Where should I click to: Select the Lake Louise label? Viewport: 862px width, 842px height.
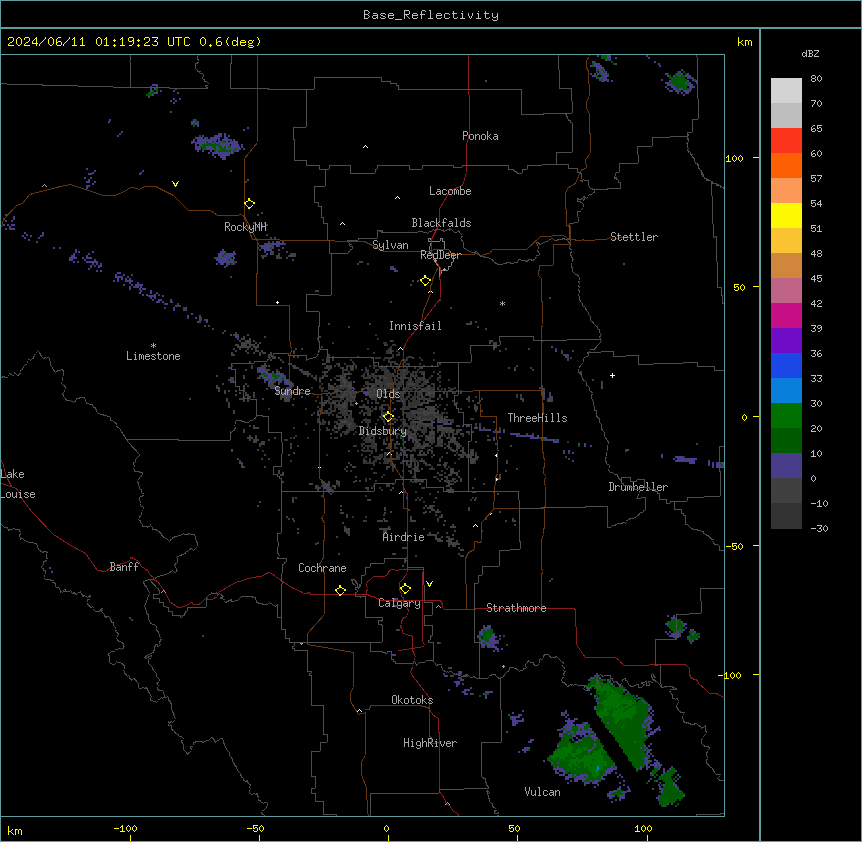pos(18,484)
